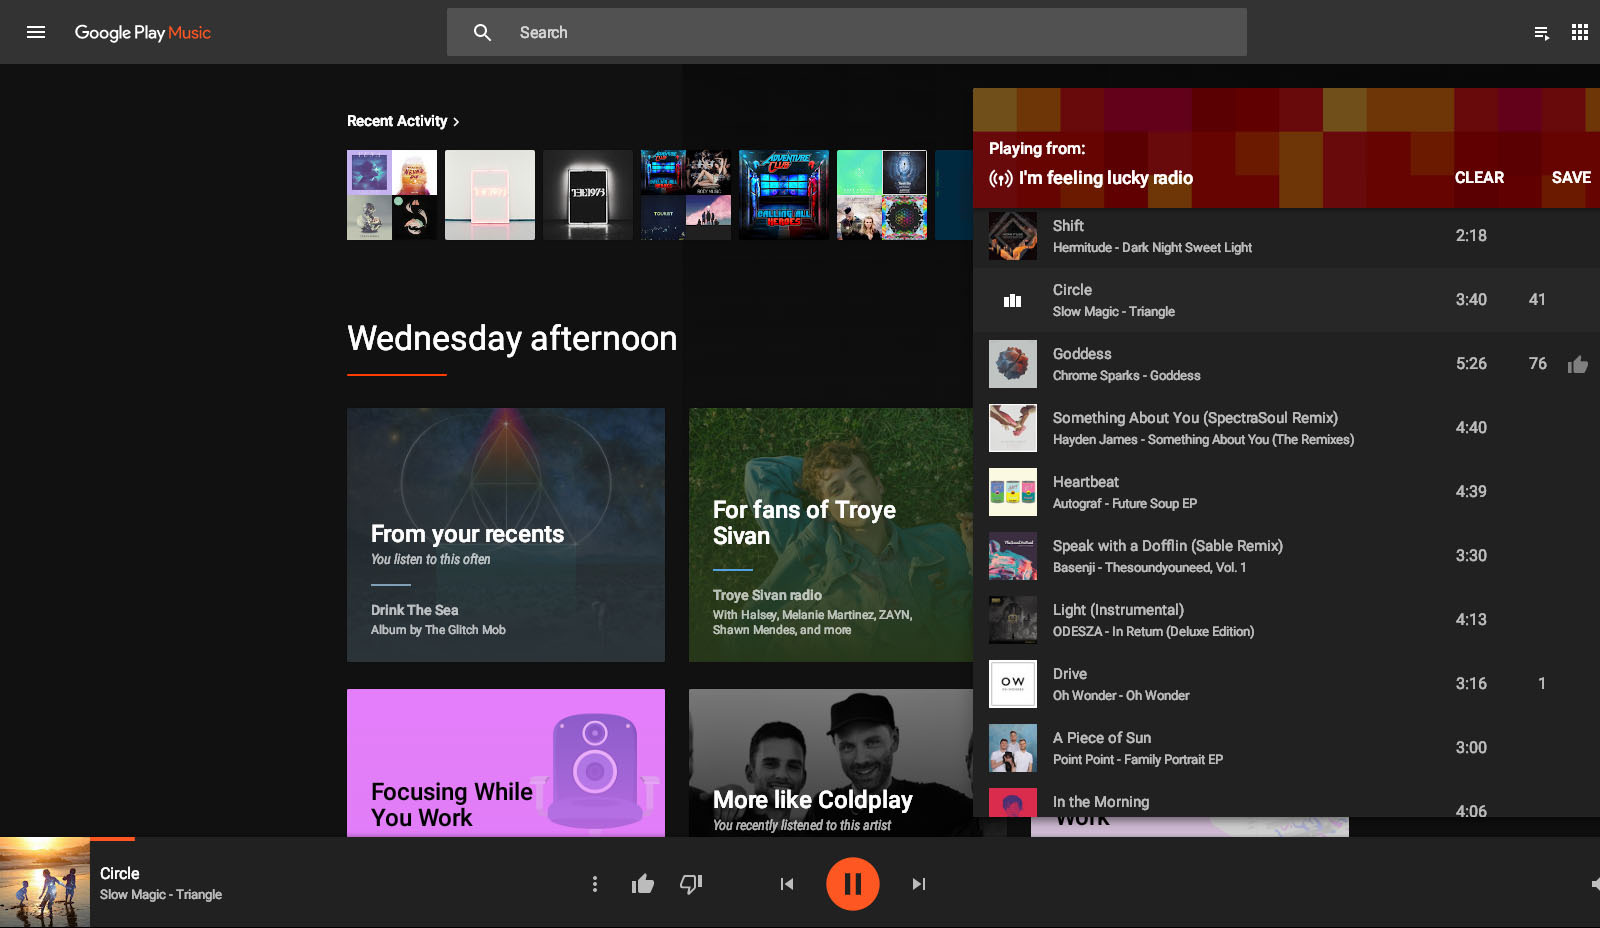Select Goddess by Chrome Sparks
The height and width of the screenshot is (928, 1600).
click(1286, 364)
